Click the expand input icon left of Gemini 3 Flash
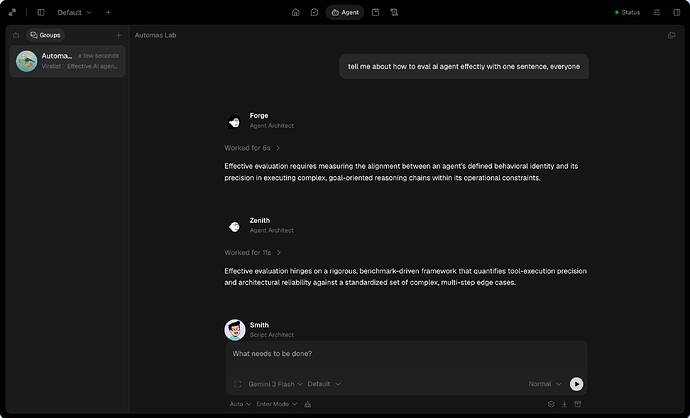Image resolution: width=690 pixels, height=418 pixels. 238,384
